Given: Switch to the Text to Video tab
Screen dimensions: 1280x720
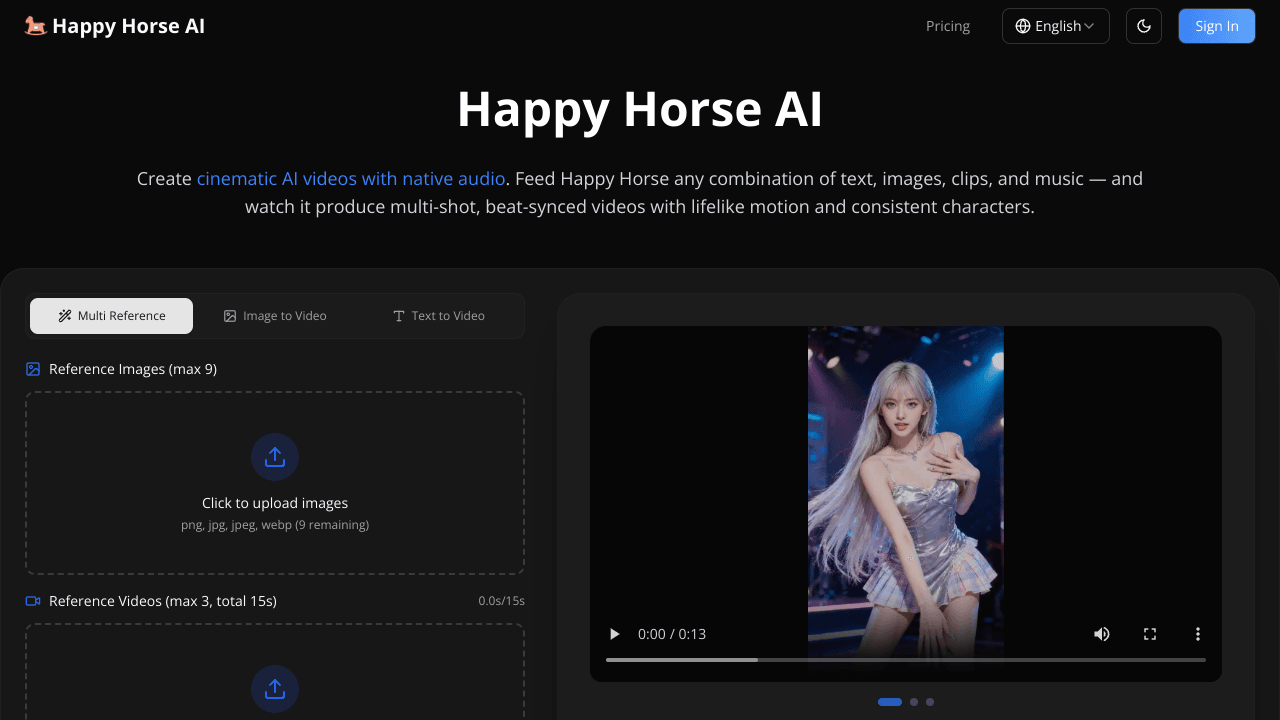Looking at the screenshot, I should (x=440, y=315).
